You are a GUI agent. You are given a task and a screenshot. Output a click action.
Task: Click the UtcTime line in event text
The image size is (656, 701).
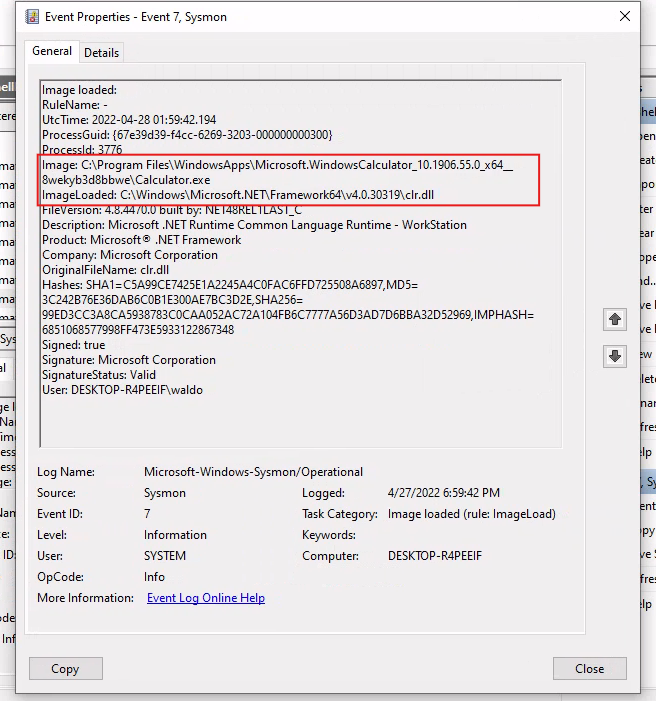pyautogui.click(x=129, y=120)
